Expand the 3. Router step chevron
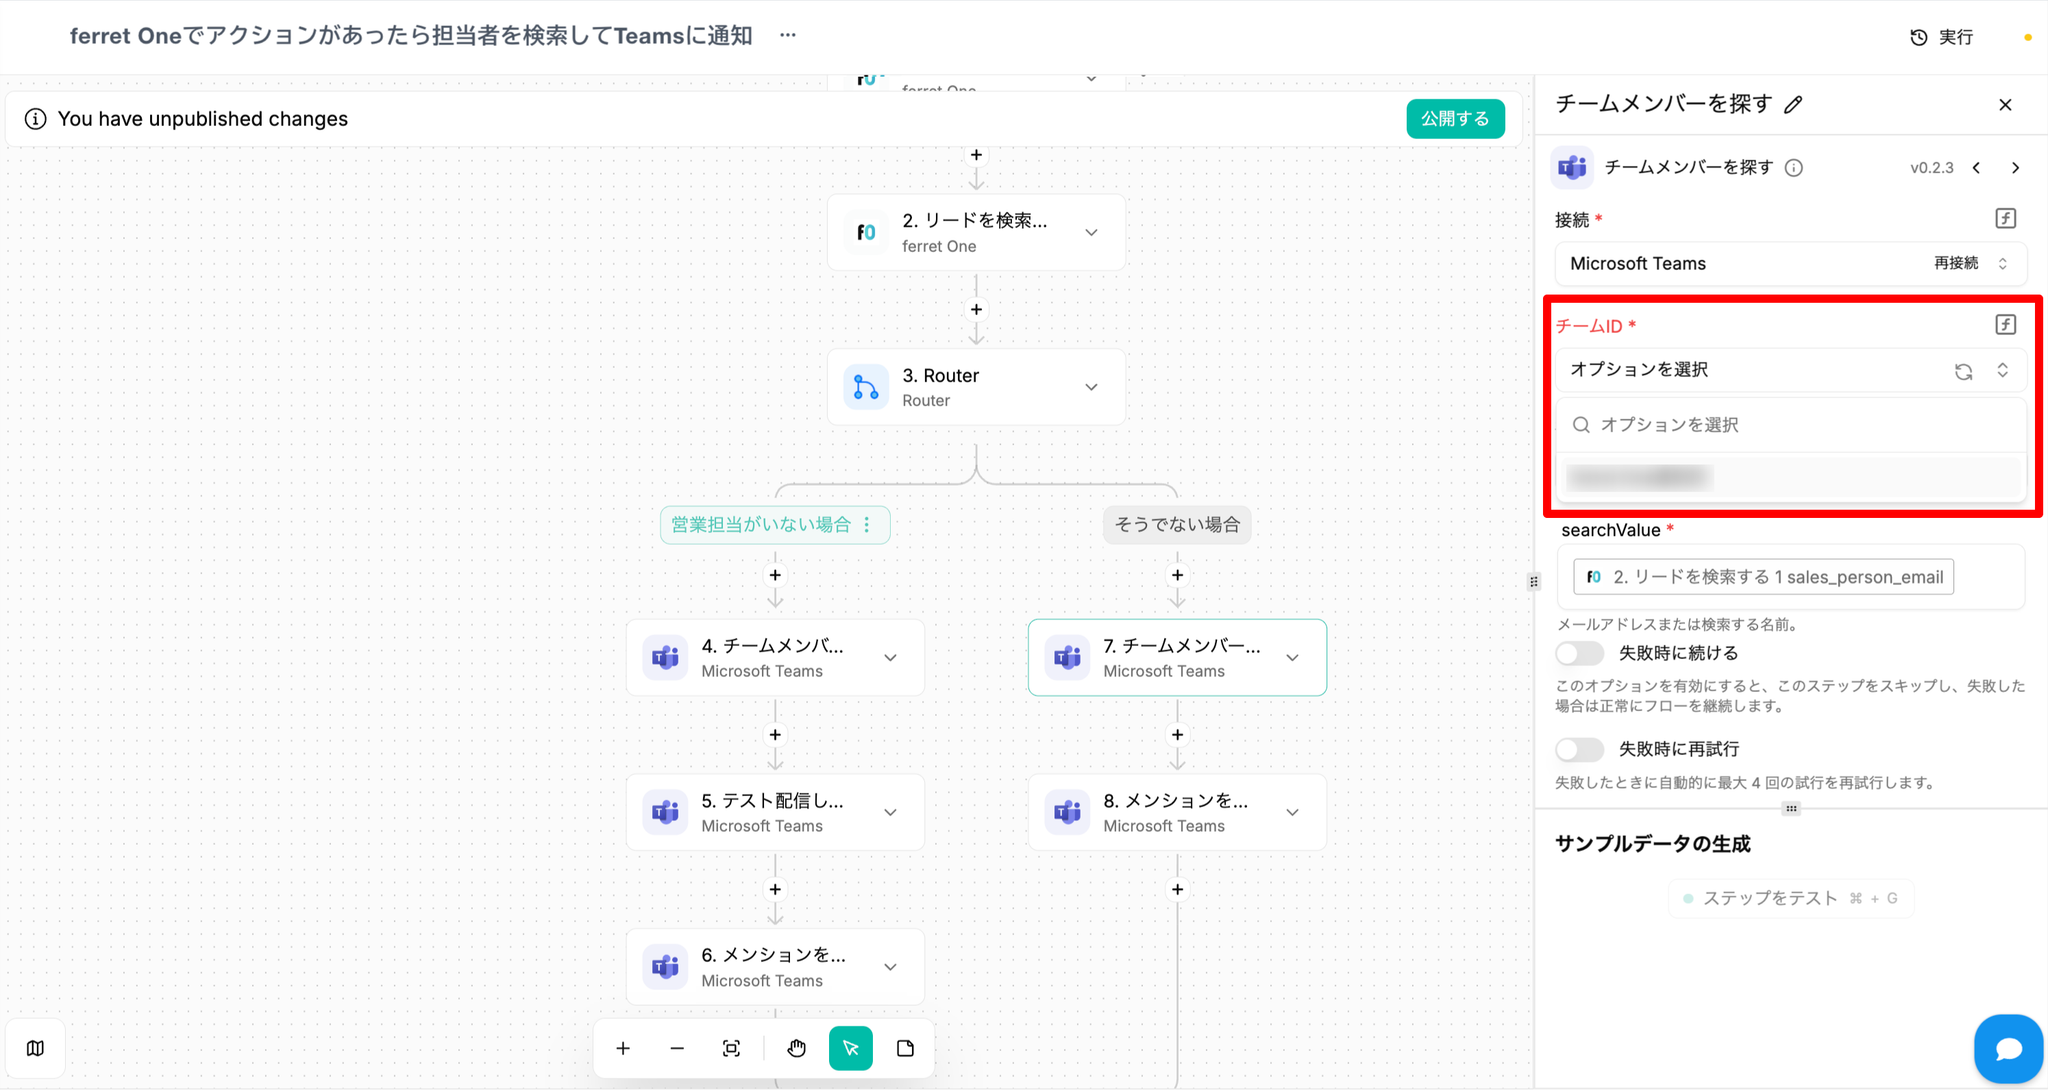This screenshot has height=1090, width=2048. coord(1091,387)
